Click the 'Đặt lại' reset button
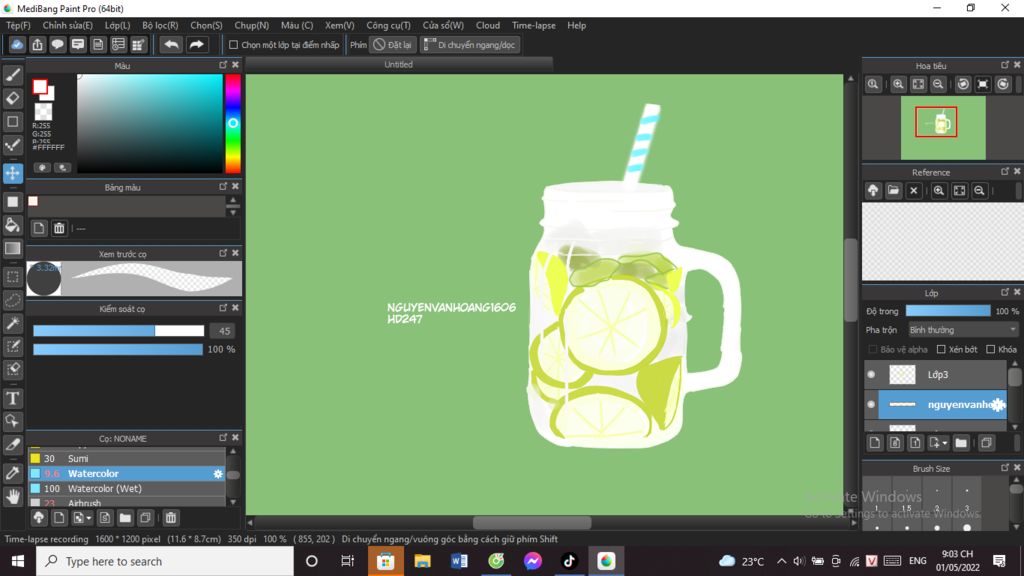The image size is (1024, 576). [x=392, y=45]
